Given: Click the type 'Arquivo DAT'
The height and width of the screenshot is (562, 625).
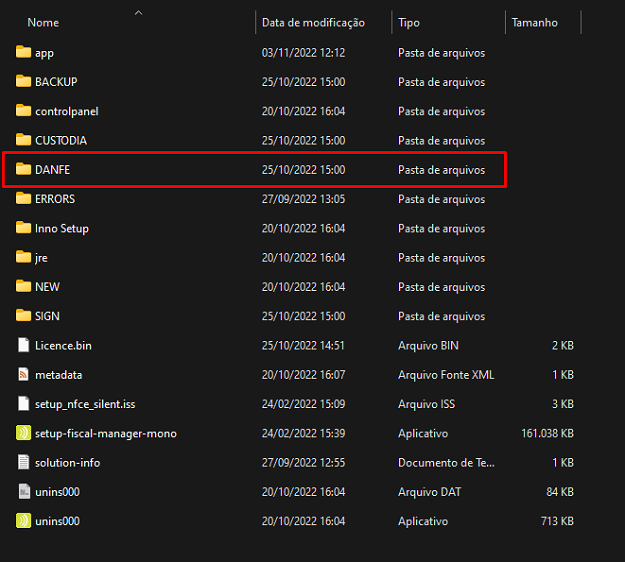Looking at the screenshot, I should 429,492.
